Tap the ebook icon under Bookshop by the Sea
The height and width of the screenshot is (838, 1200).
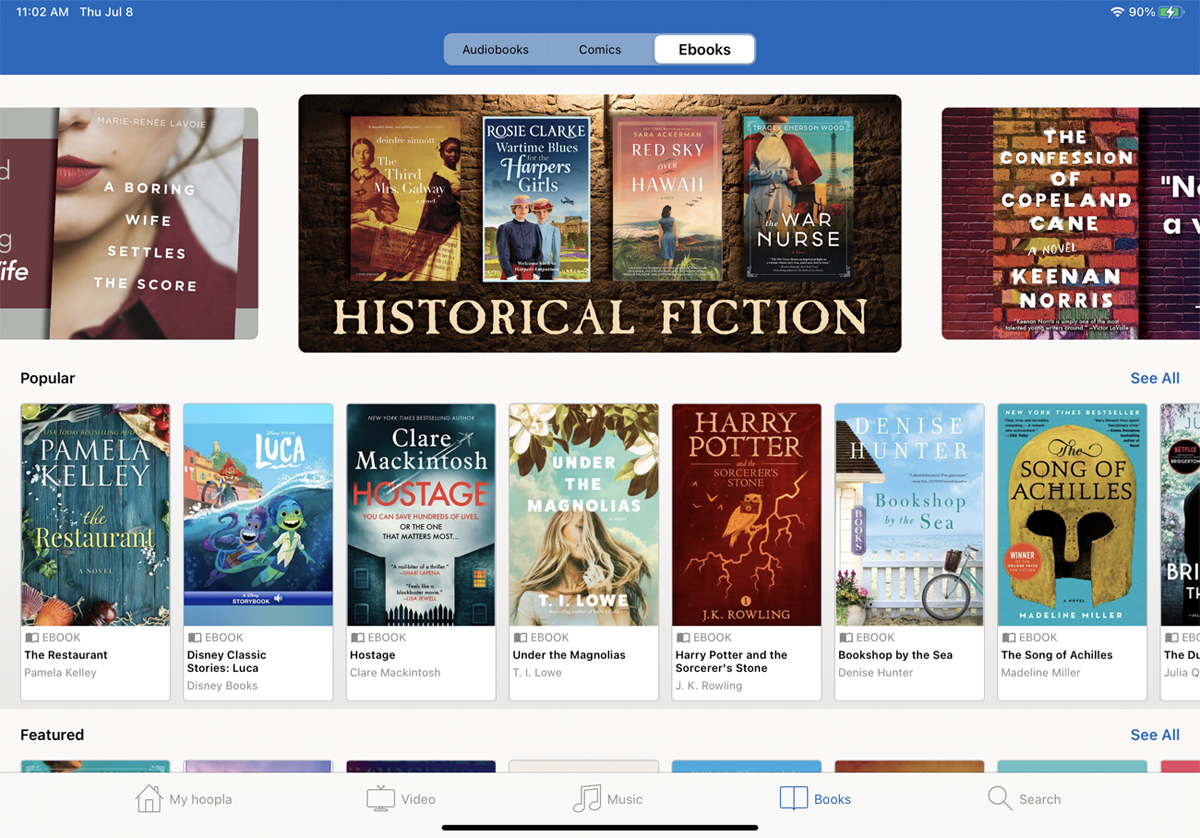coord(846,637)
